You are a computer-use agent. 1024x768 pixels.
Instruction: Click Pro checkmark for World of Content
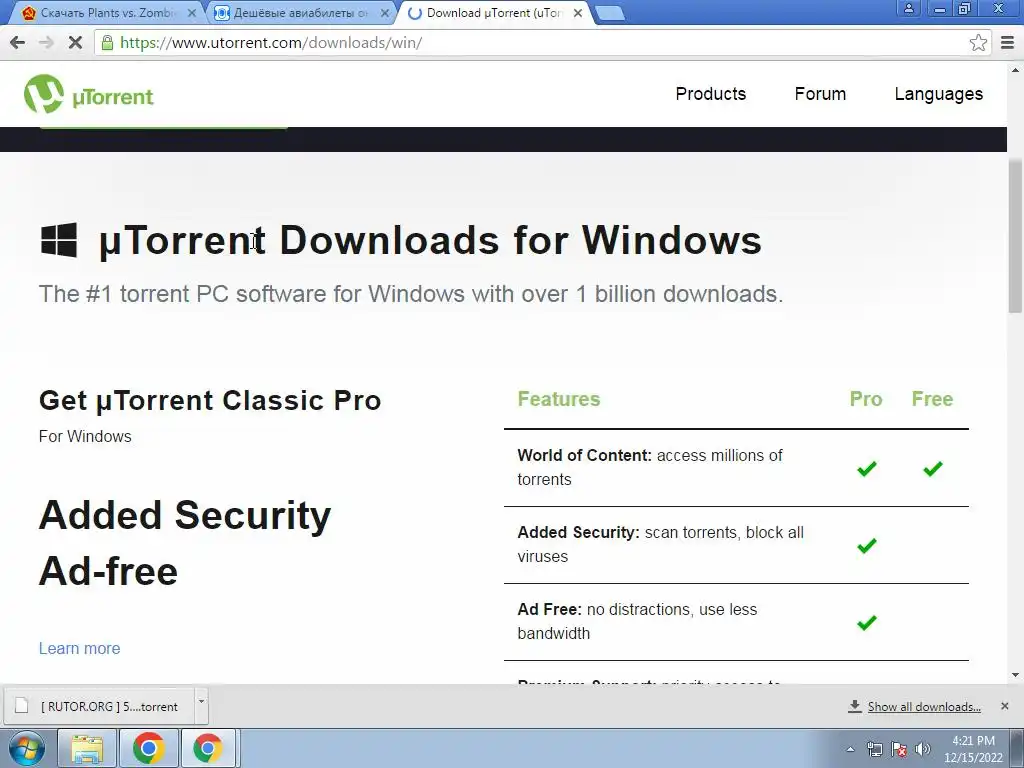tap(867, 468)
